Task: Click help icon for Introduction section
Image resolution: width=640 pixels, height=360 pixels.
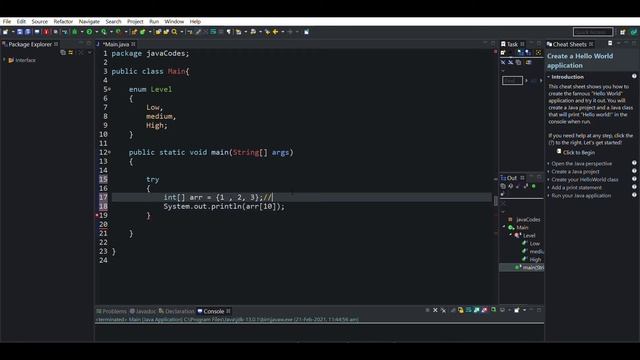Action: tap(634, 76)
